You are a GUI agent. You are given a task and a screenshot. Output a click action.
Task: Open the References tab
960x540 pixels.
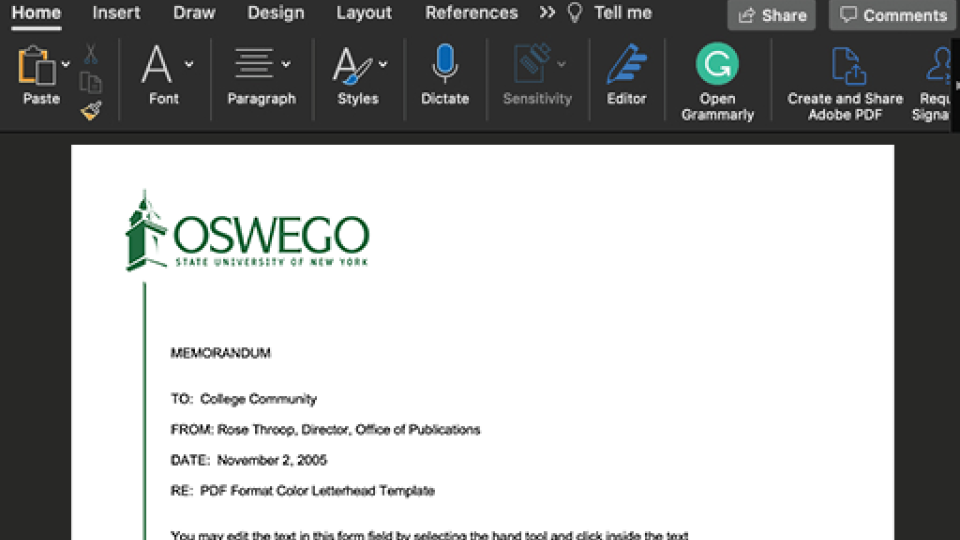471,13
